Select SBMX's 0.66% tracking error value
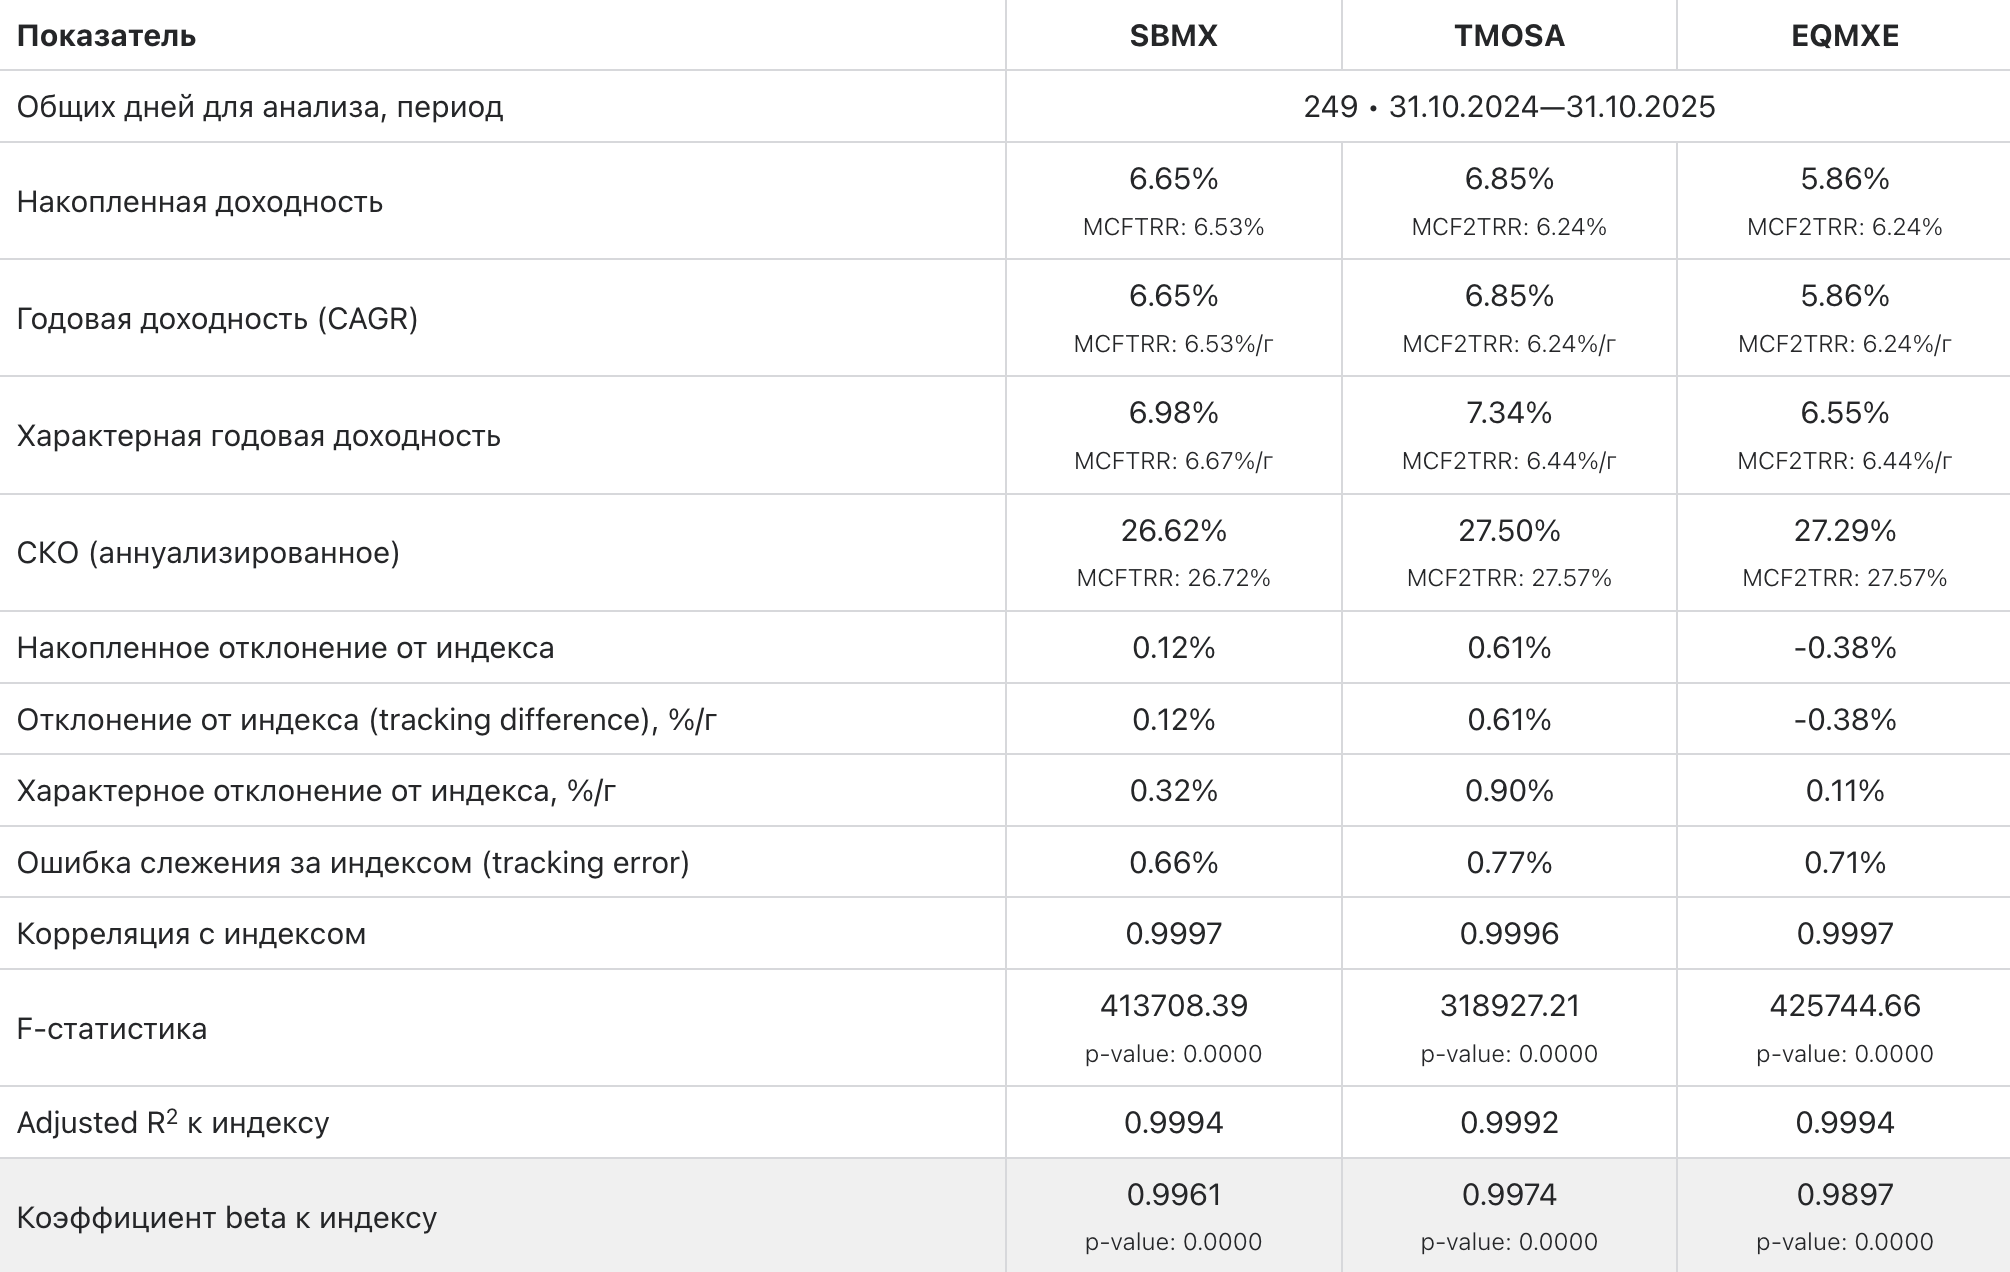 [x=1173, y=863]
